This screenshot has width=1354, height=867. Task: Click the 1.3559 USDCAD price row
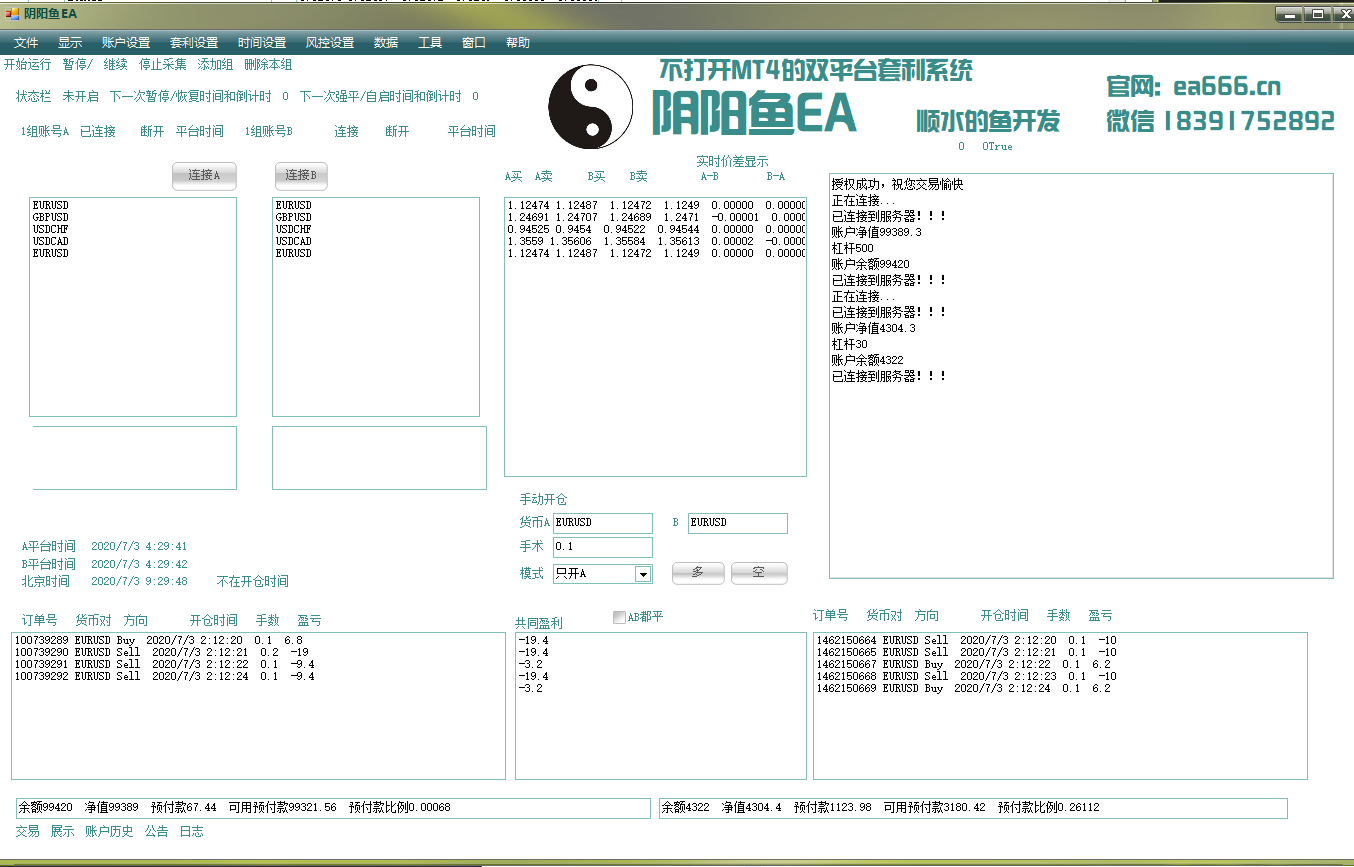click(x=655, y=241)
